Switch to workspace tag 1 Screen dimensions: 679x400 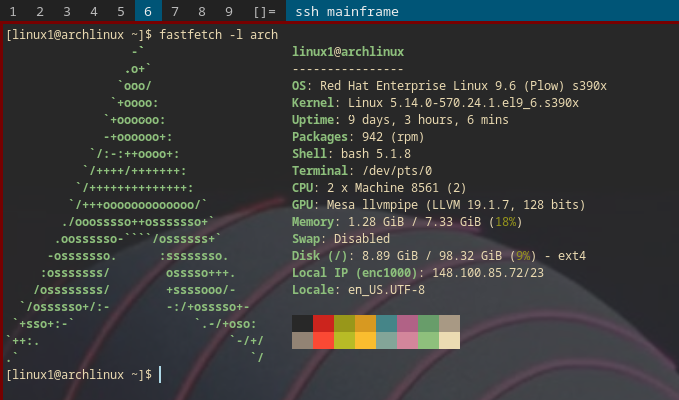point(13,12)
